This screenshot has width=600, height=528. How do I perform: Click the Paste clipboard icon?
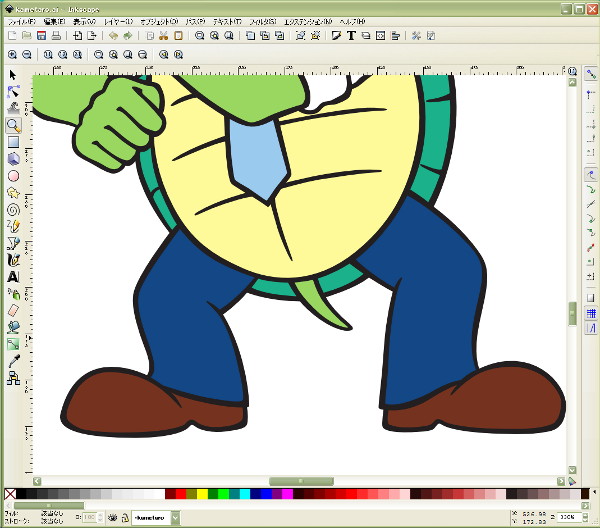[178, 36]
